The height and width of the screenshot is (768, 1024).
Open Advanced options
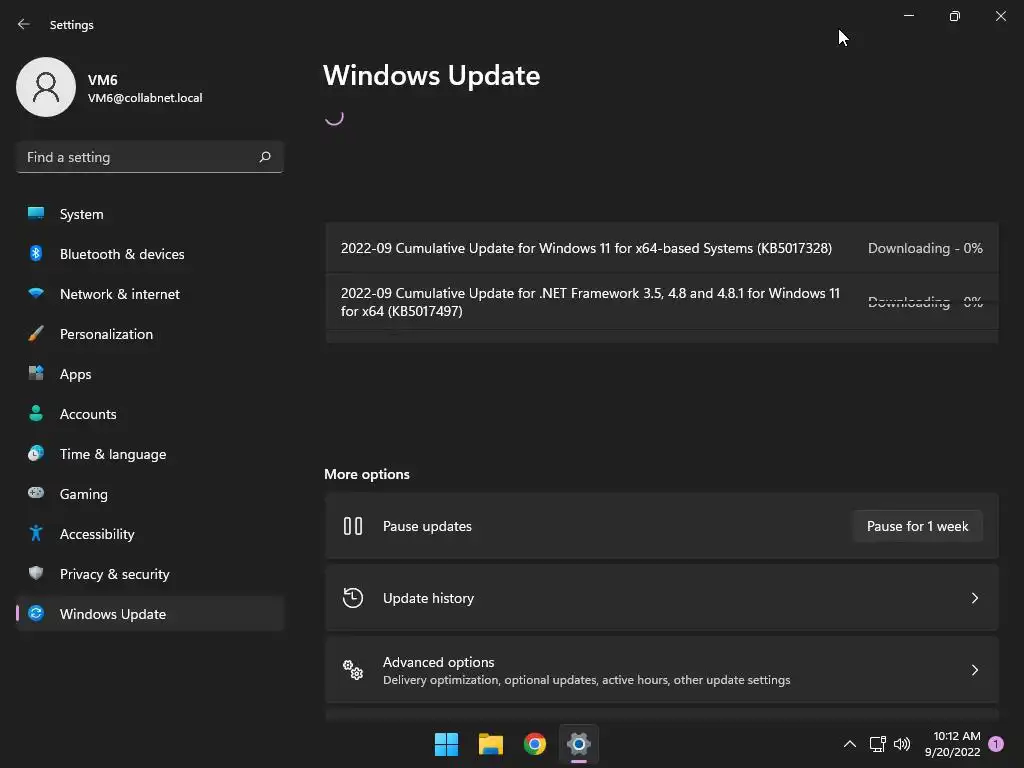(662, 670)
